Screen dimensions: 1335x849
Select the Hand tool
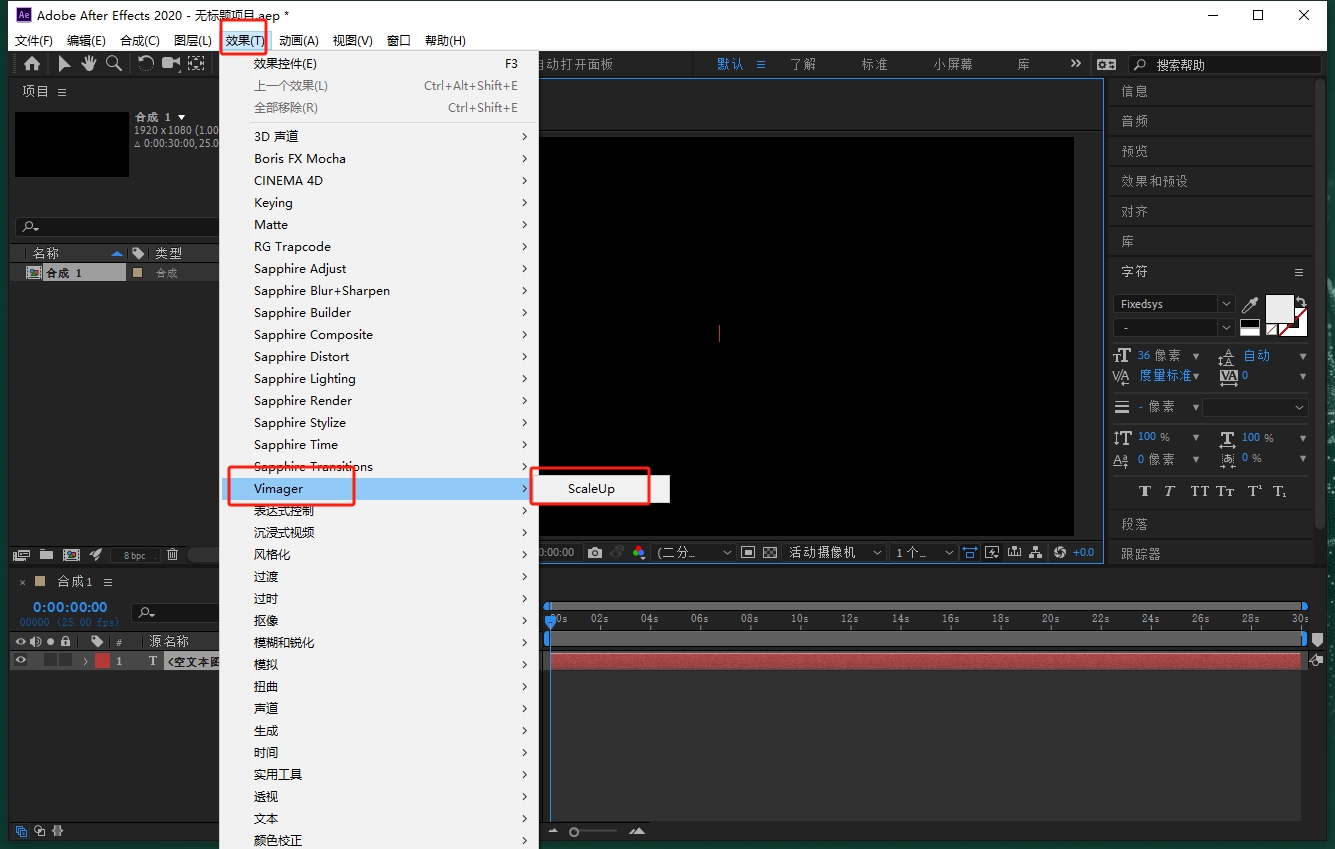pos(89,64)
